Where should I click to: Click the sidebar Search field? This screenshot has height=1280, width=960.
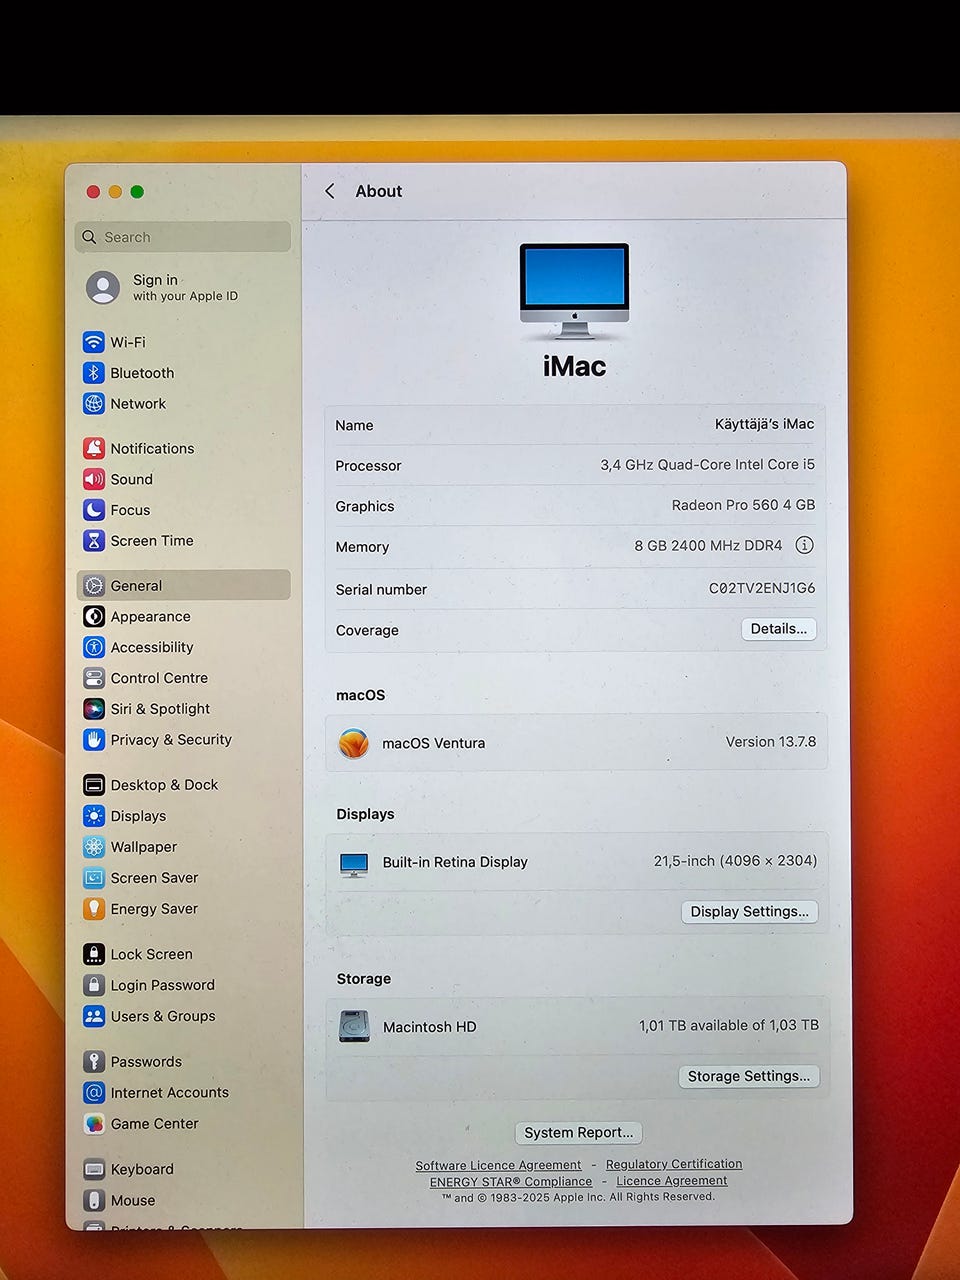tap(183, 237)
